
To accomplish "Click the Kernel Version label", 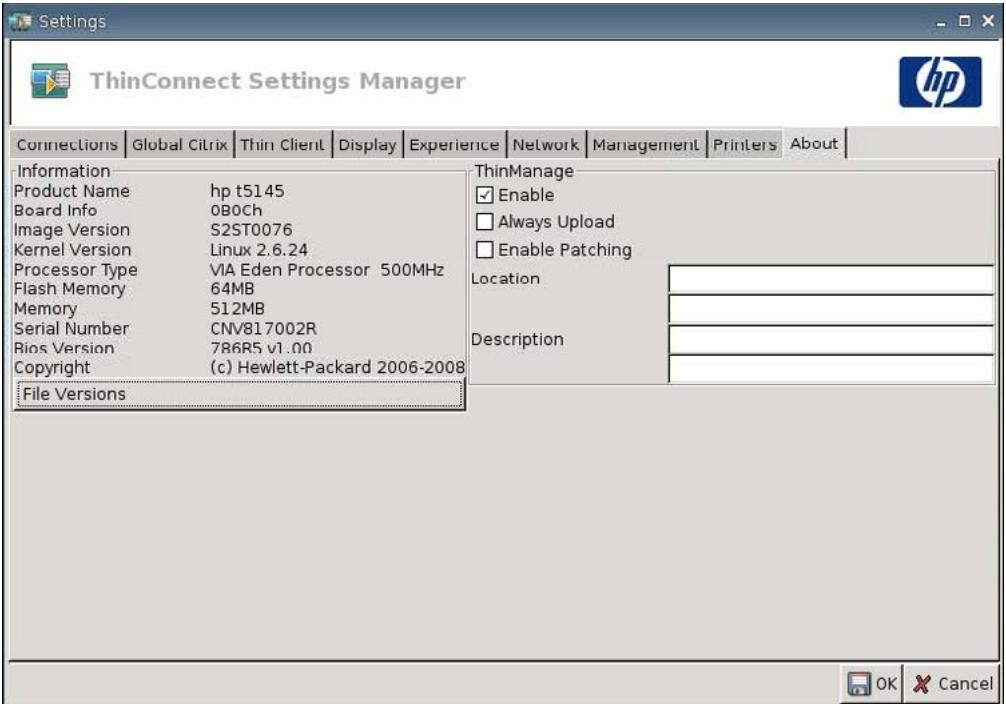I will point(72,250).
